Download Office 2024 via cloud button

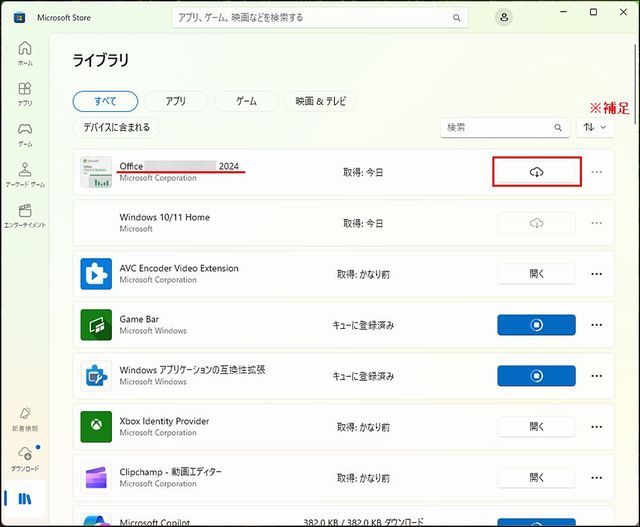pos(536,172)
